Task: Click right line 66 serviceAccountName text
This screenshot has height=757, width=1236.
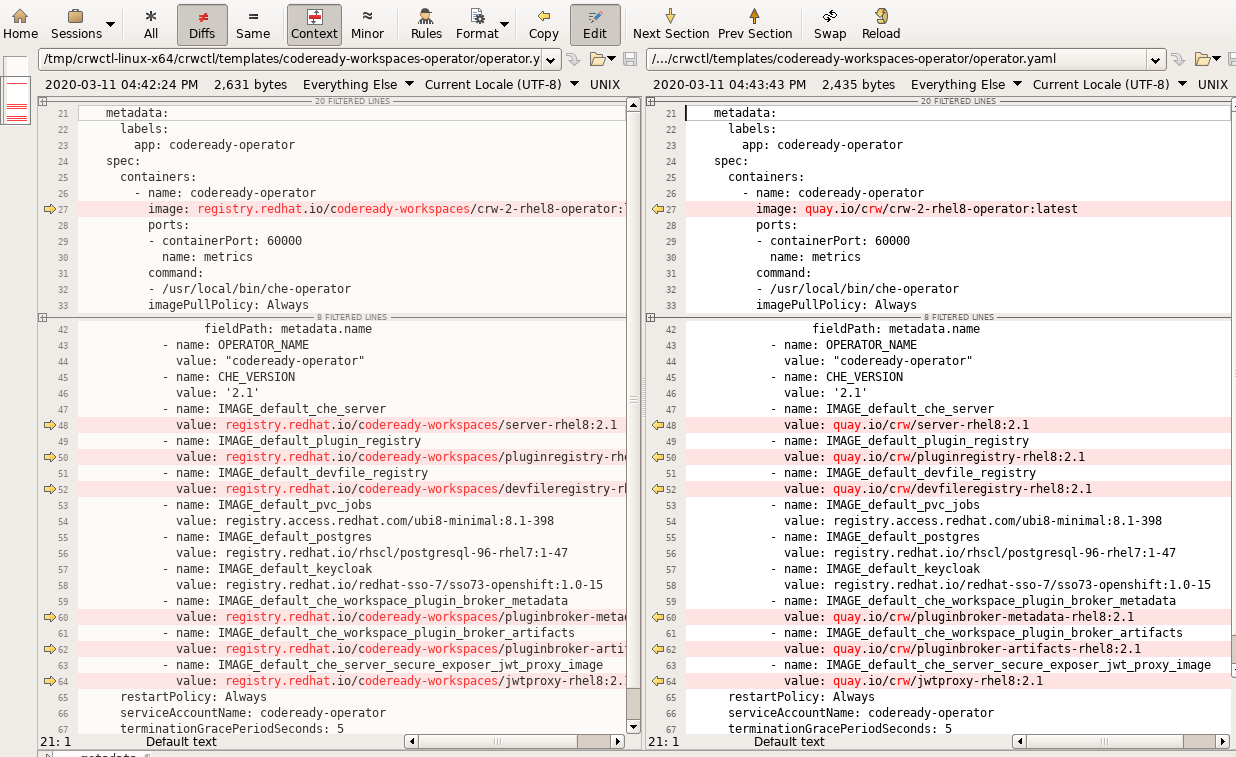Action: (x=861, y=713)
